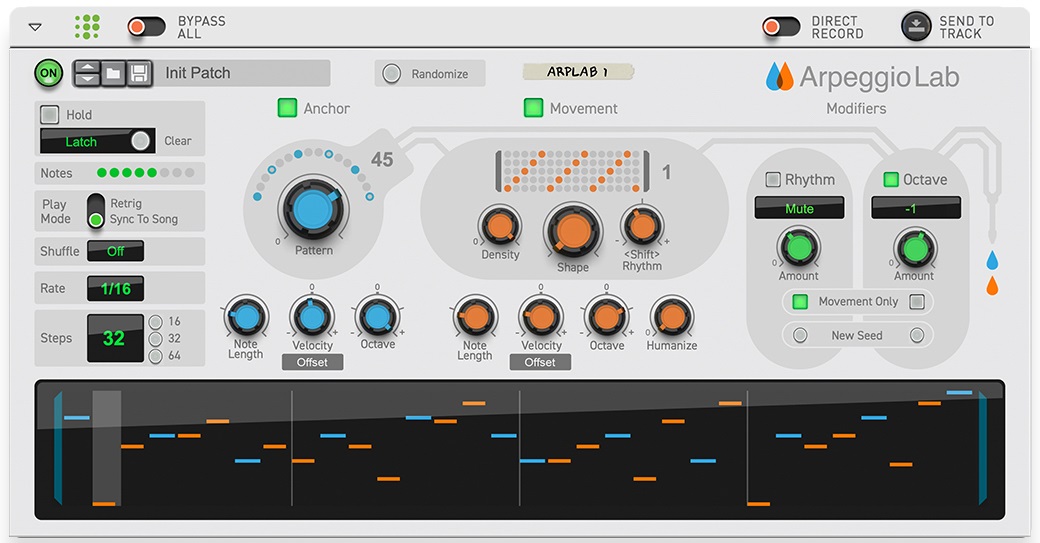Enable the Rhythm modifier checkbox
The width and height of the screenshot is (1040, 543).
(773, 179)
